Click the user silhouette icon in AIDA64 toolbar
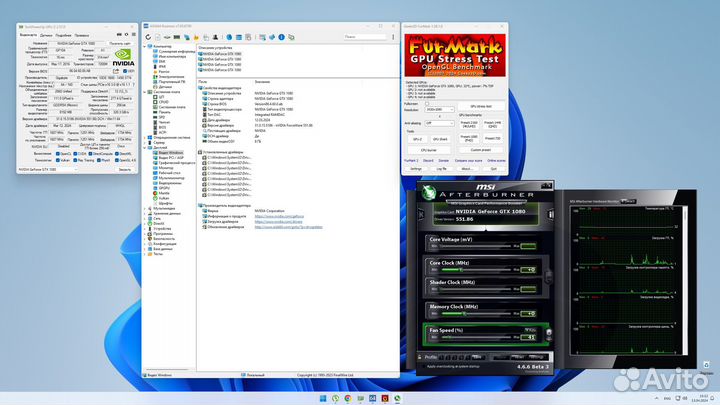The image size is (720, 405). click(215, 37)
